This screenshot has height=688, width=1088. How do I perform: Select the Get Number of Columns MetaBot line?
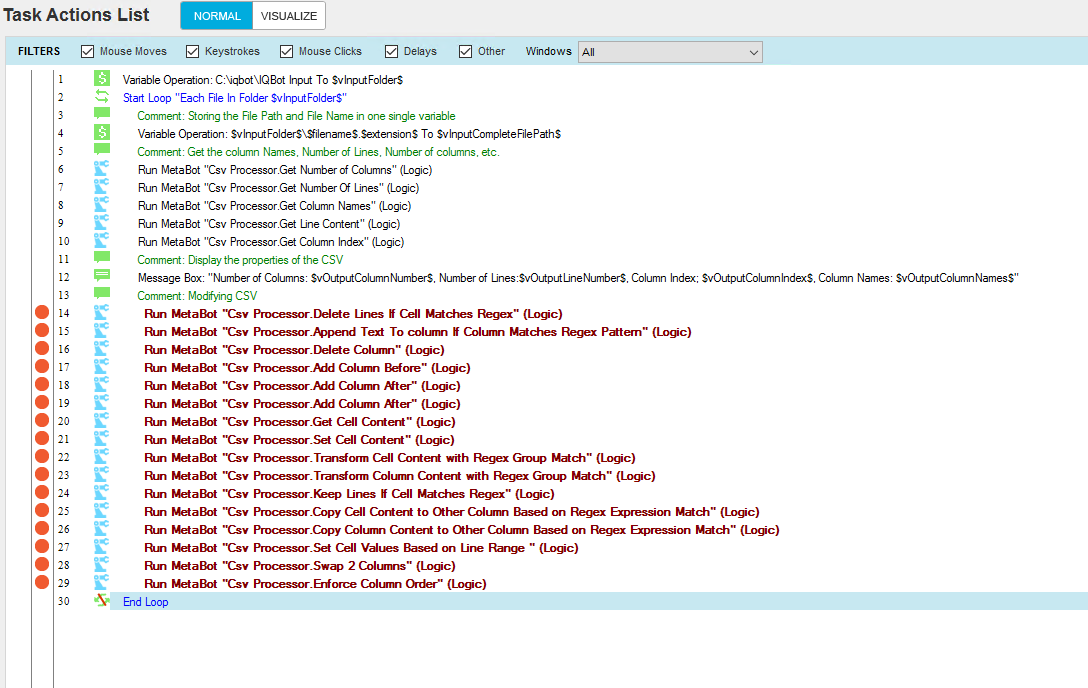(284, 170)
